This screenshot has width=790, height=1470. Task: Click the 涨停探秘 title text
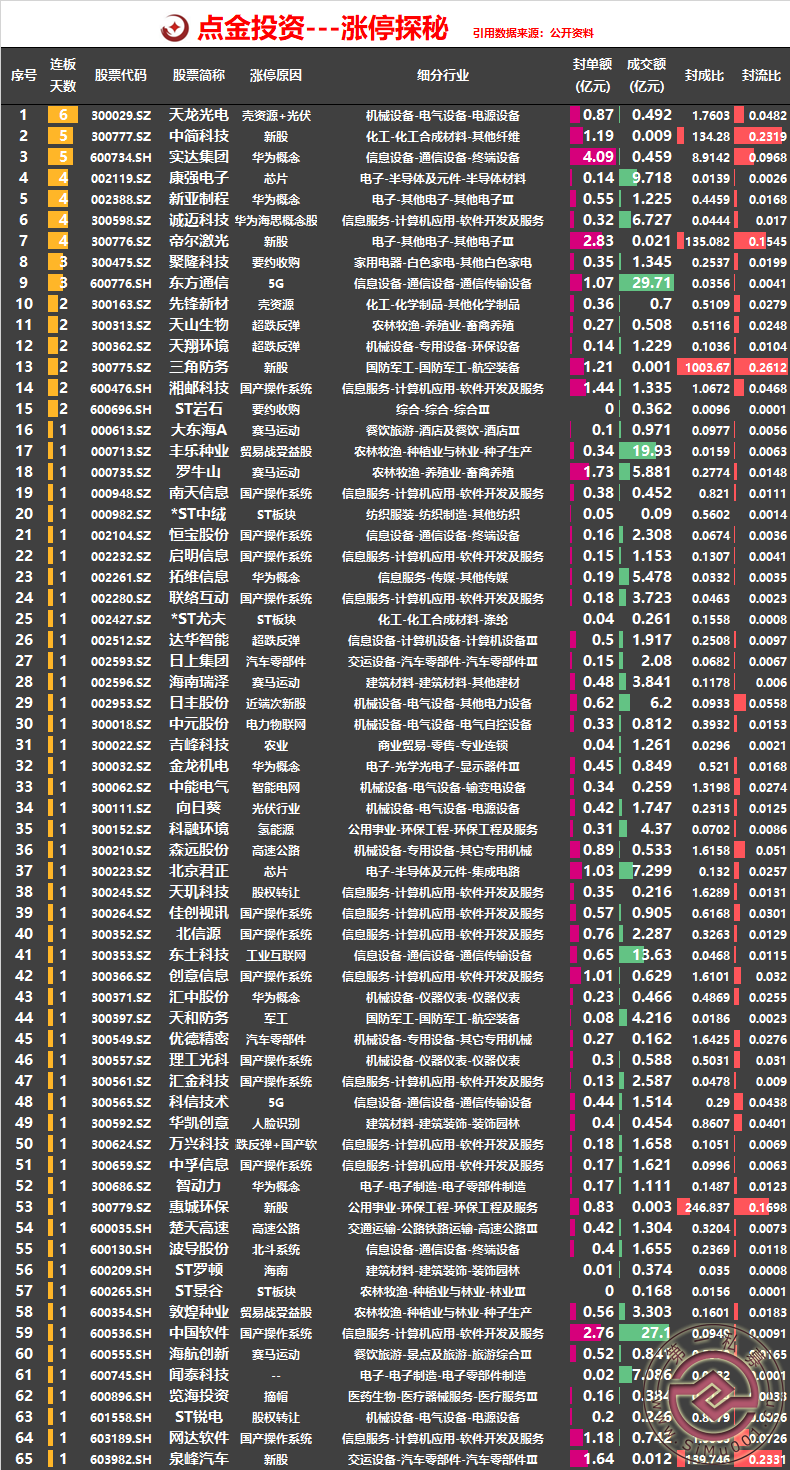[x=395, y=28]
